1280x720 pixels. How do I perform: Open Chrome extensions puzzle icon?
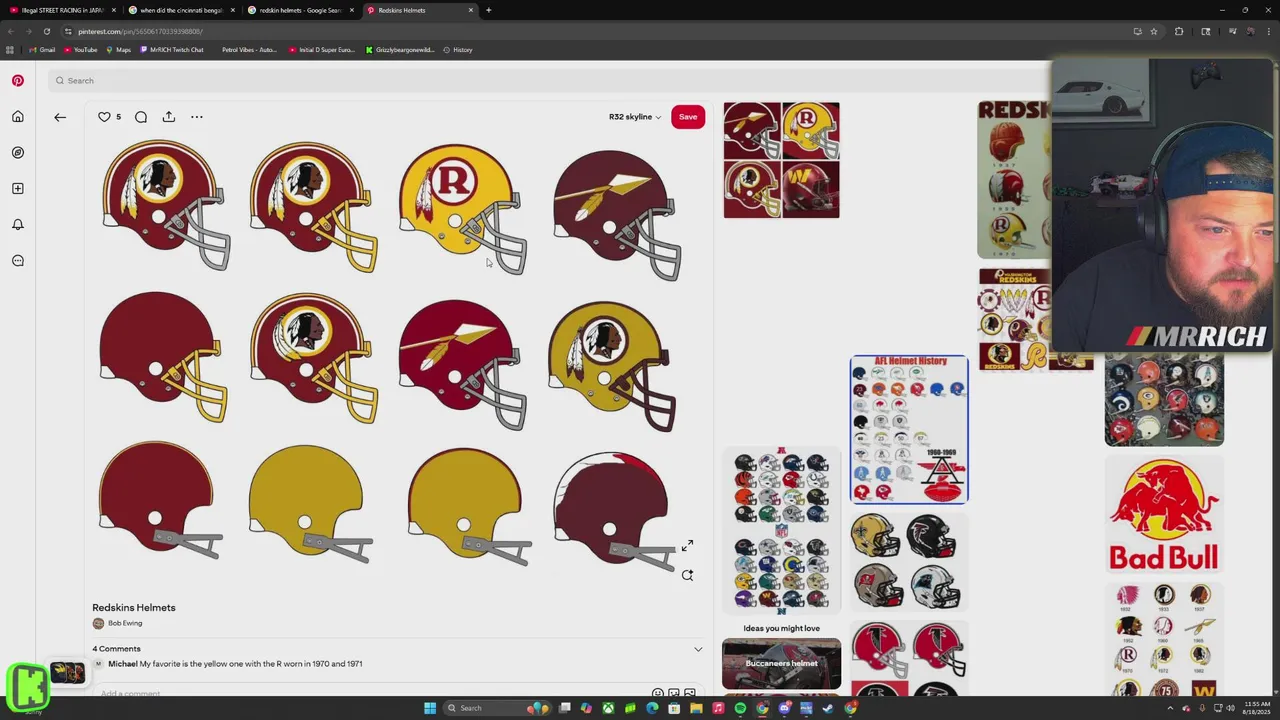(1179, 31)
